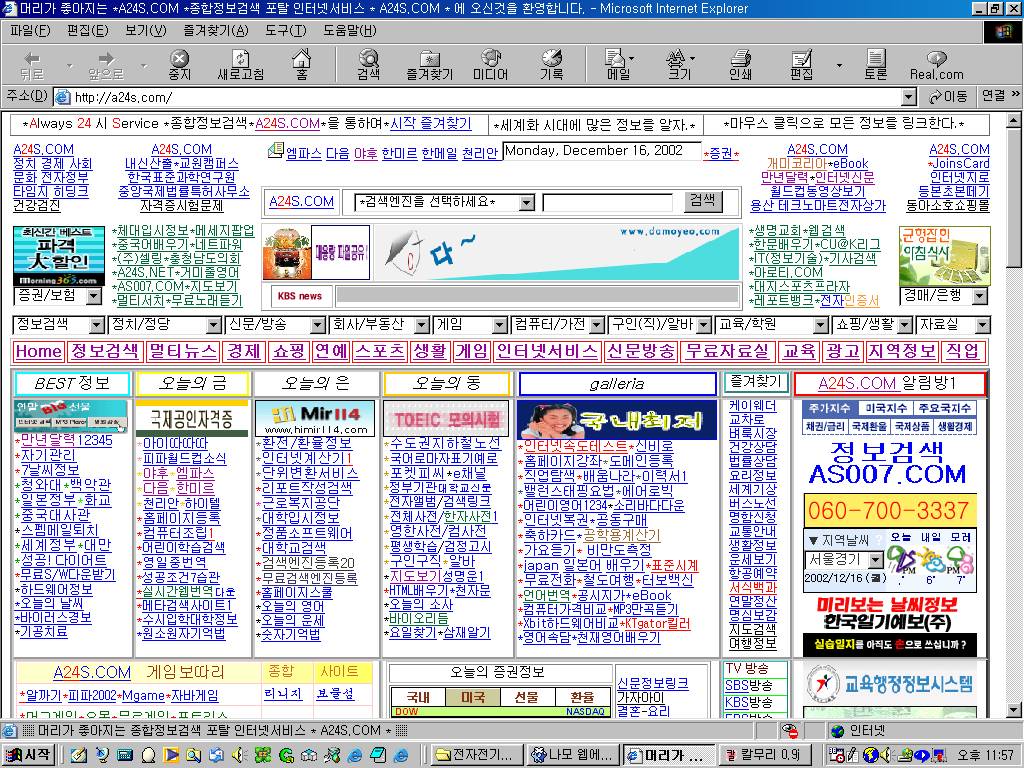The height and width of the screenshot is (768, 1024).
Task: Open the 검색 panel from the browser toolbar
Action: tap(368, 65)
